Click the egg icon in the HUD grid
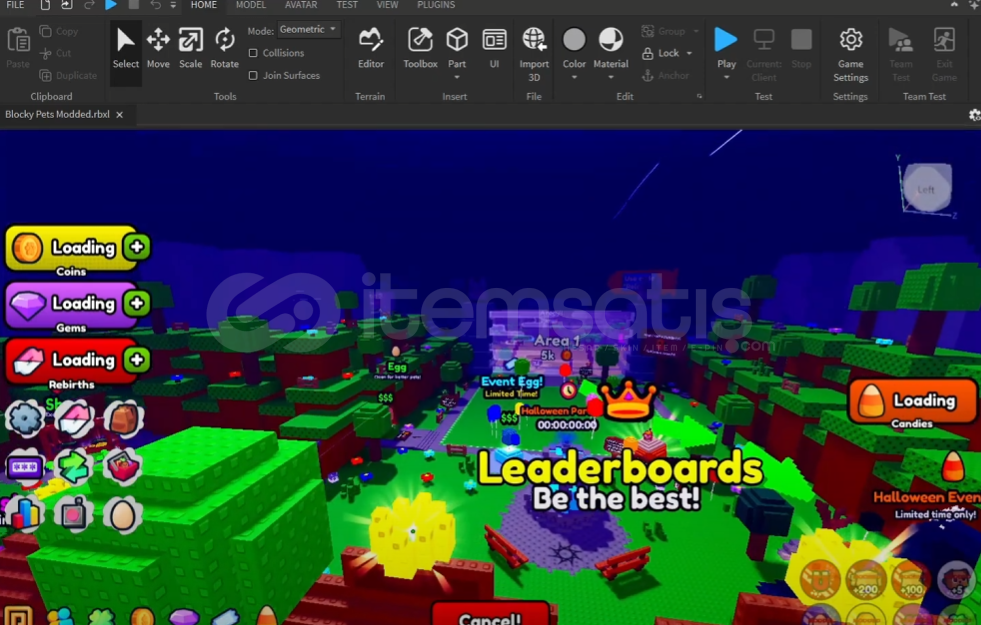 (x=123, y=516)
